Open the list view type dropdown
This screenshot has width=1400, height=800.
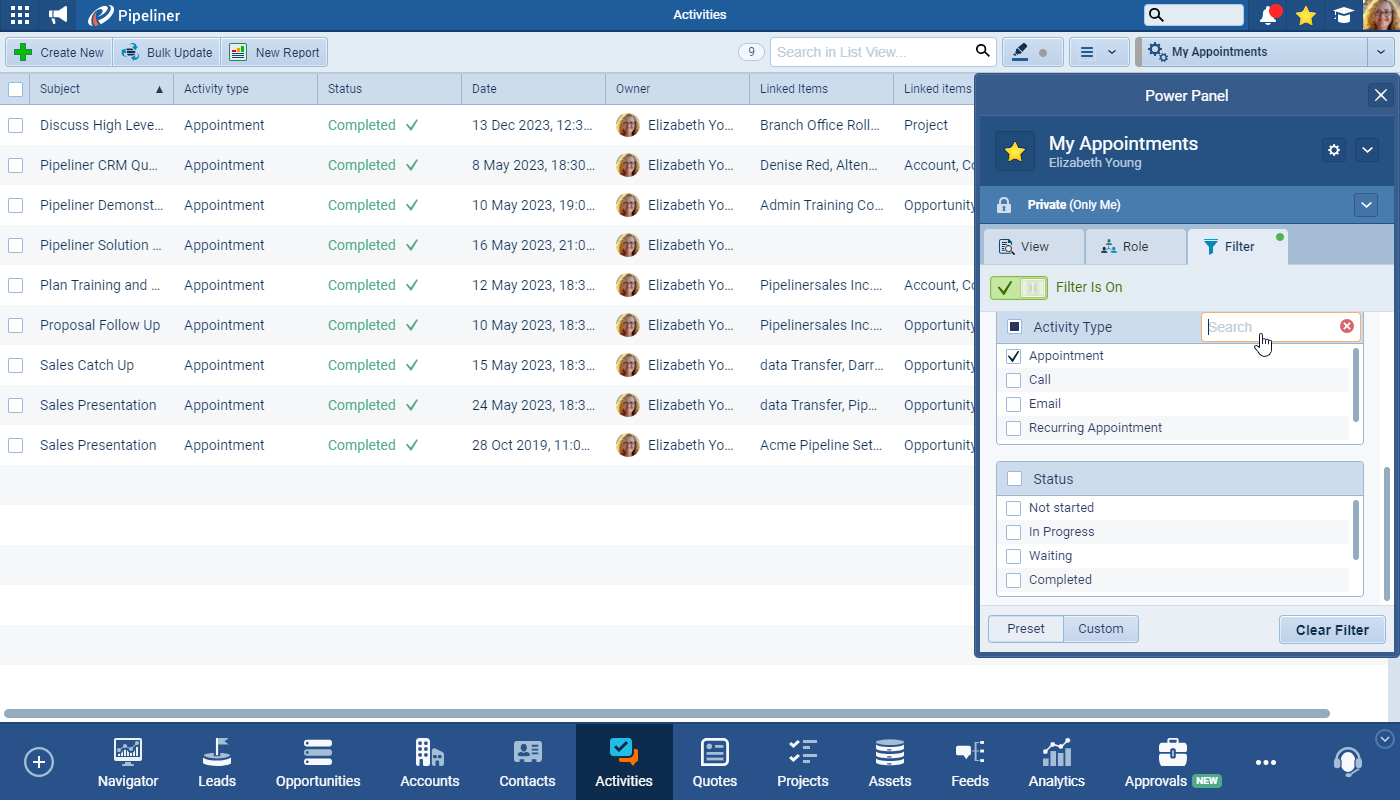(1098, 52)
